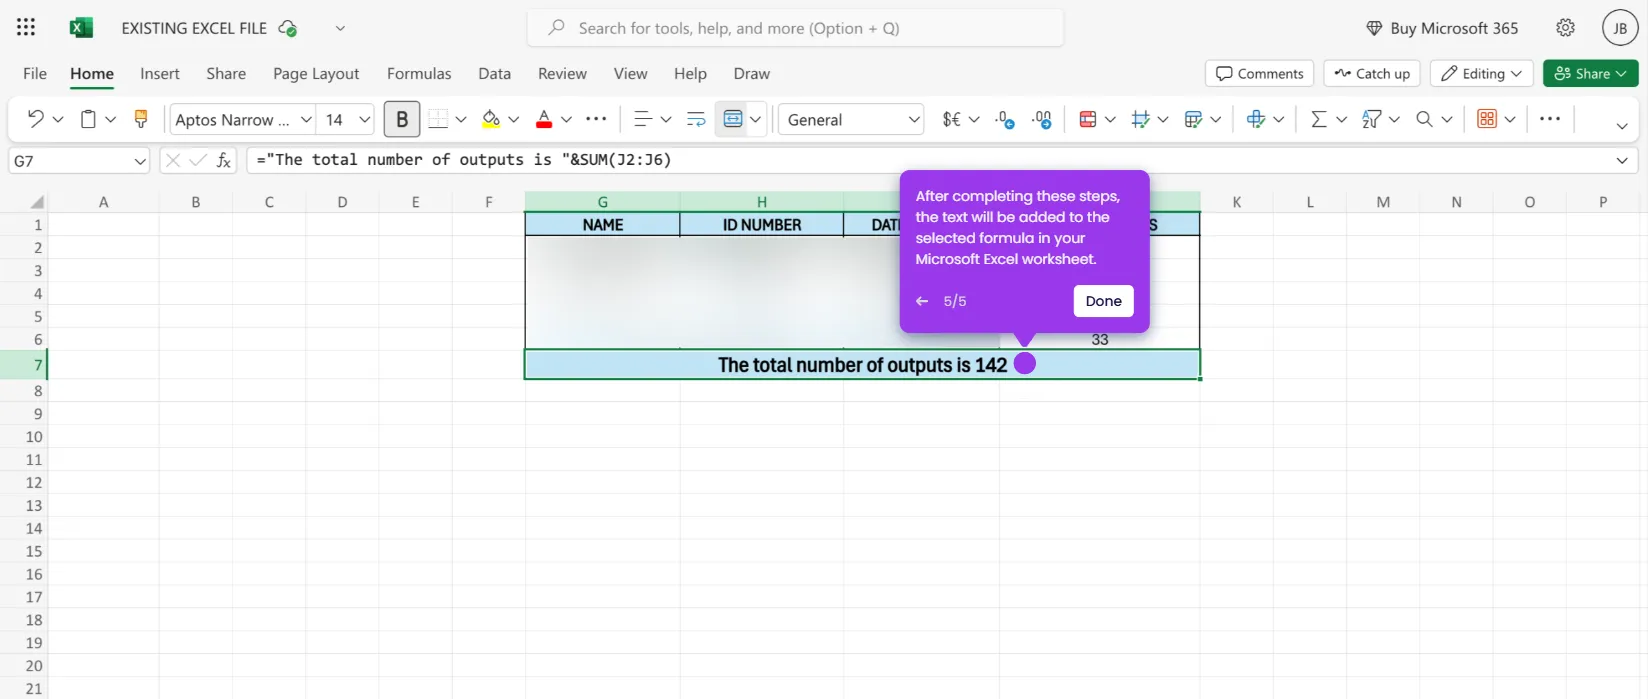Click the green Share button
Screen dimensions: 1648x699
[1590, 73]
